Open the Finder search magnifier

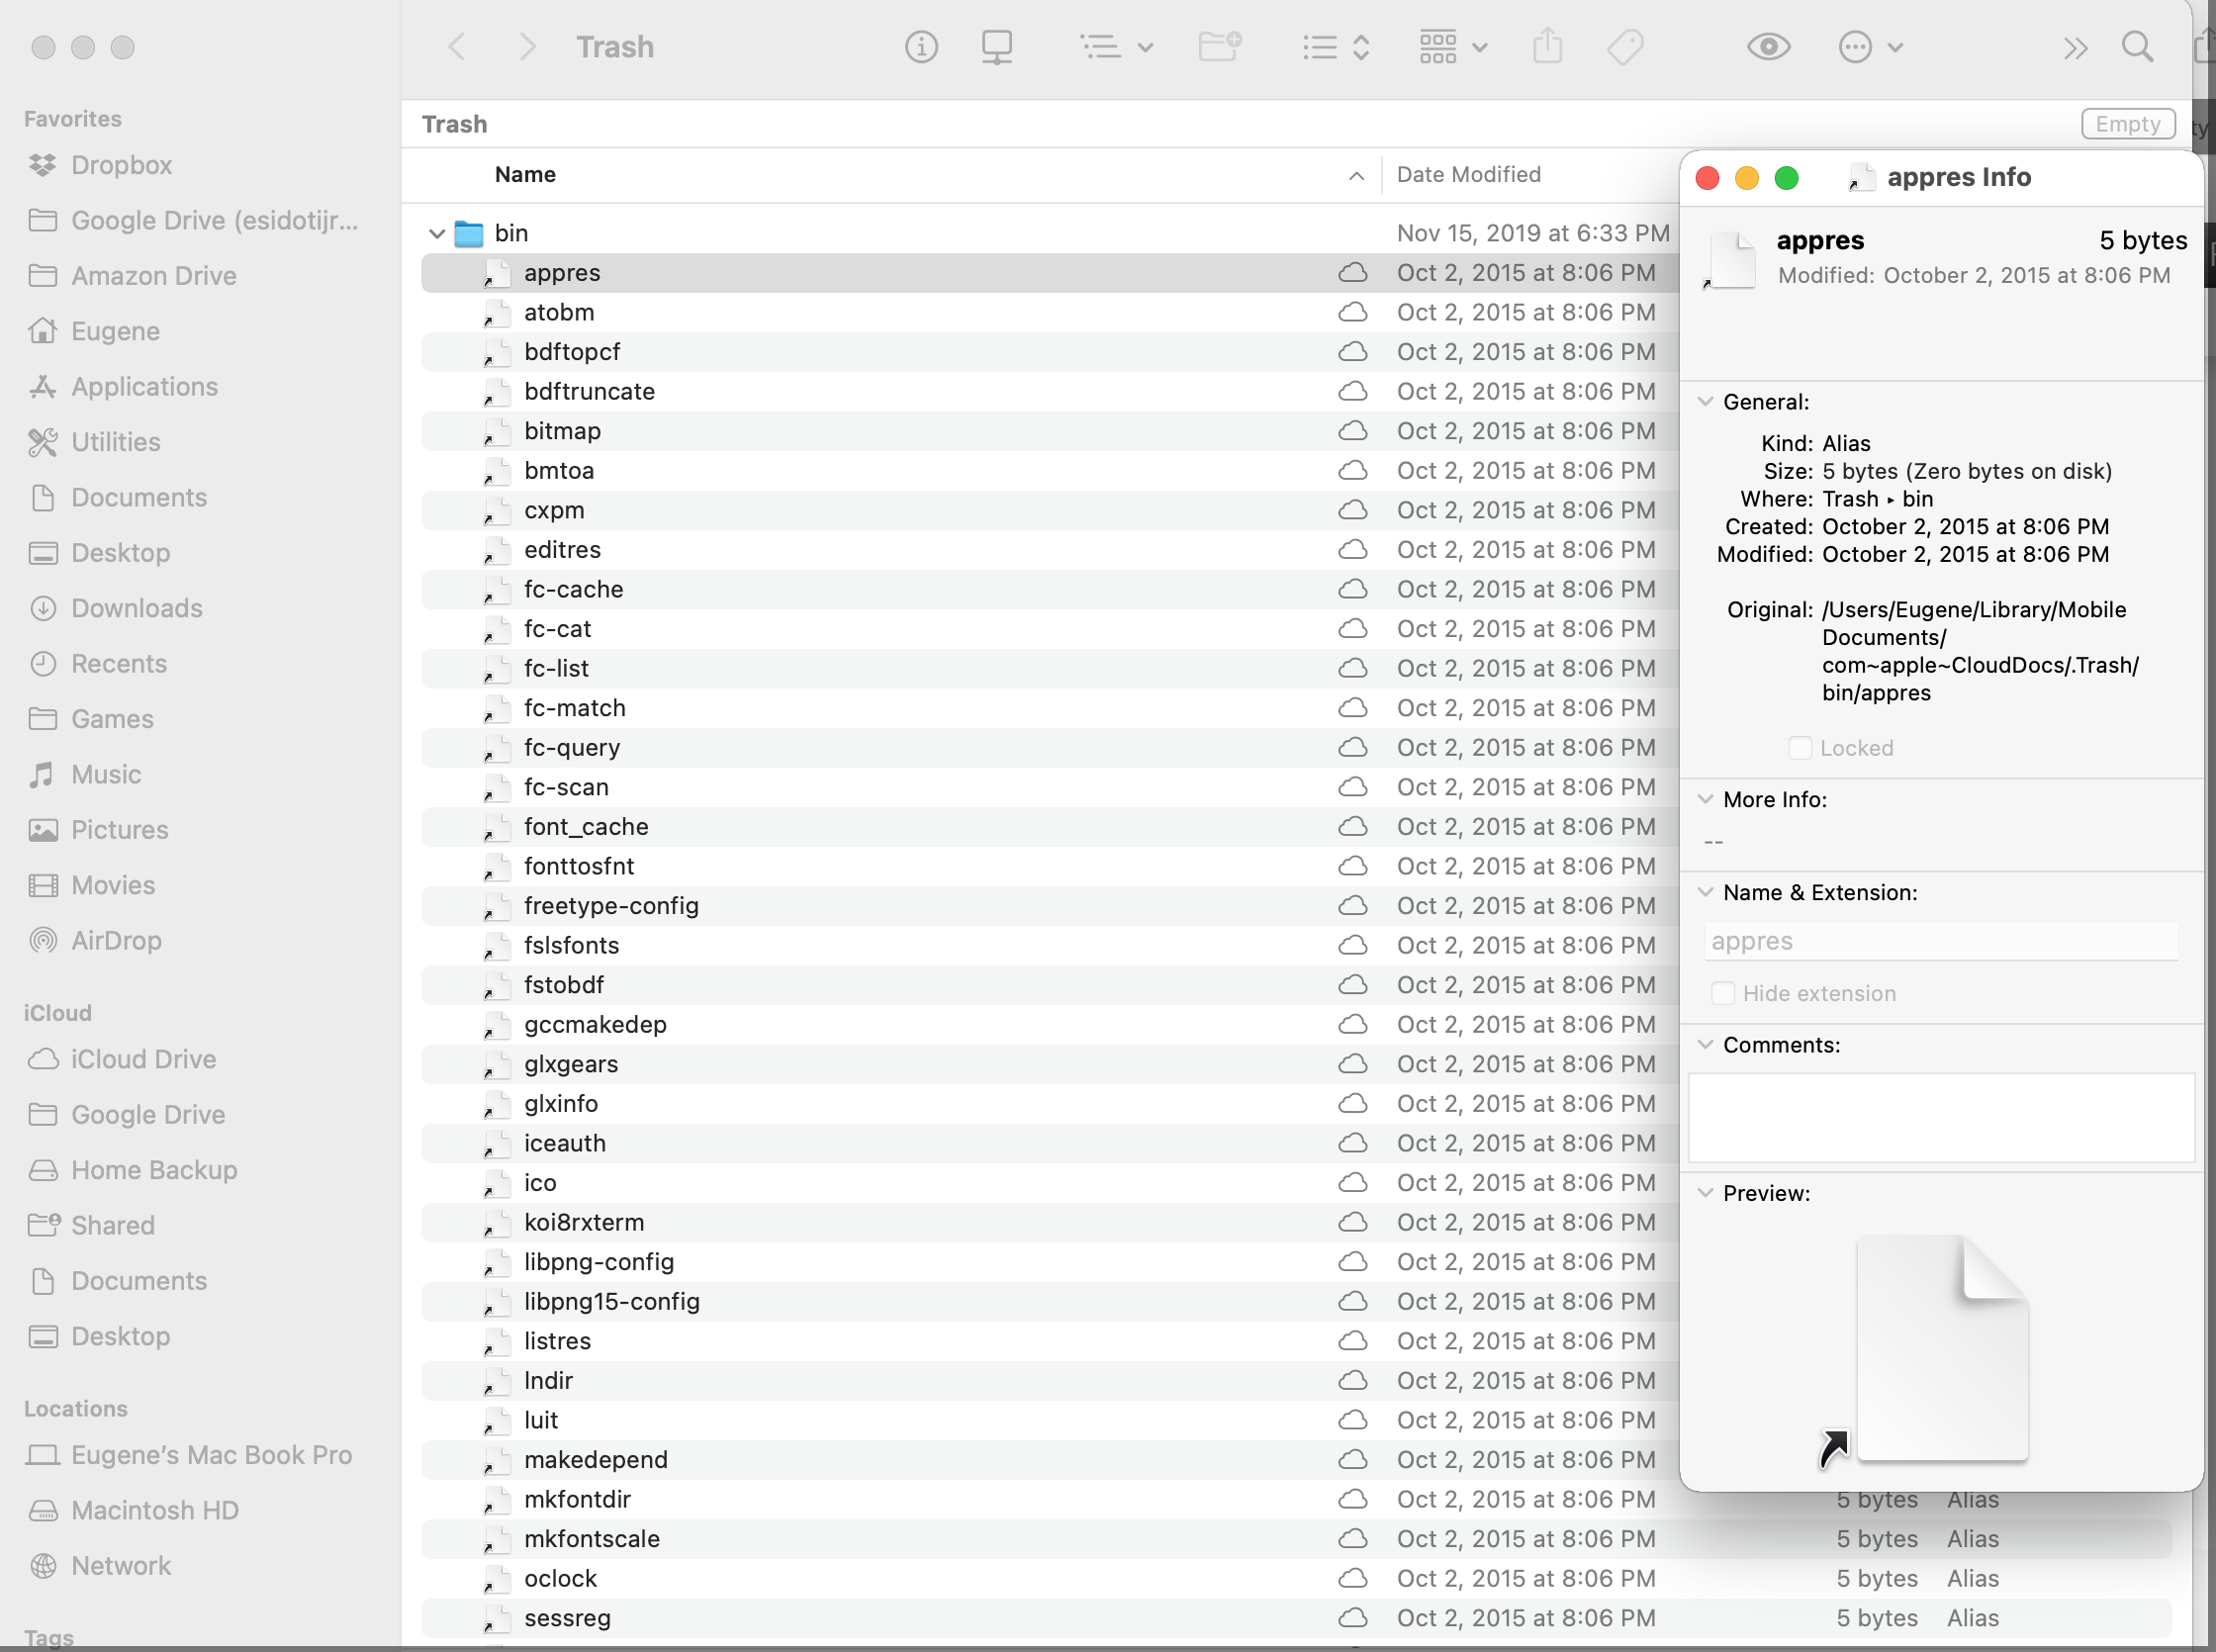[x=2137, y=47]
